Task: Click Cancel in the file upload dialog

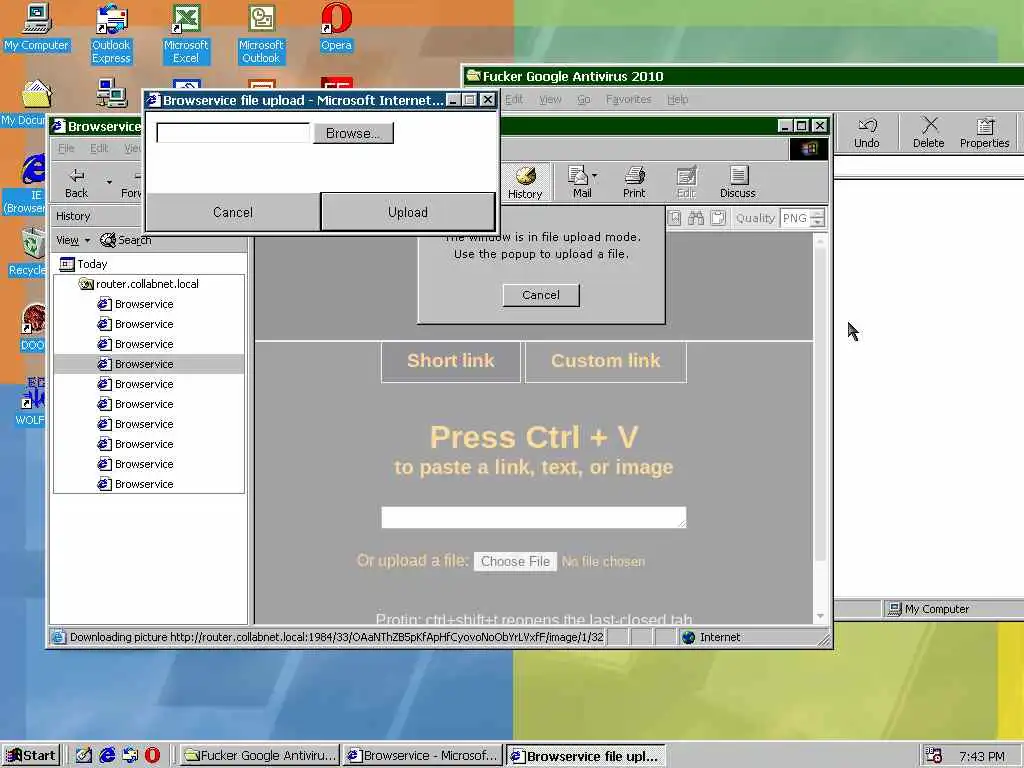Action: click(232, 212)
